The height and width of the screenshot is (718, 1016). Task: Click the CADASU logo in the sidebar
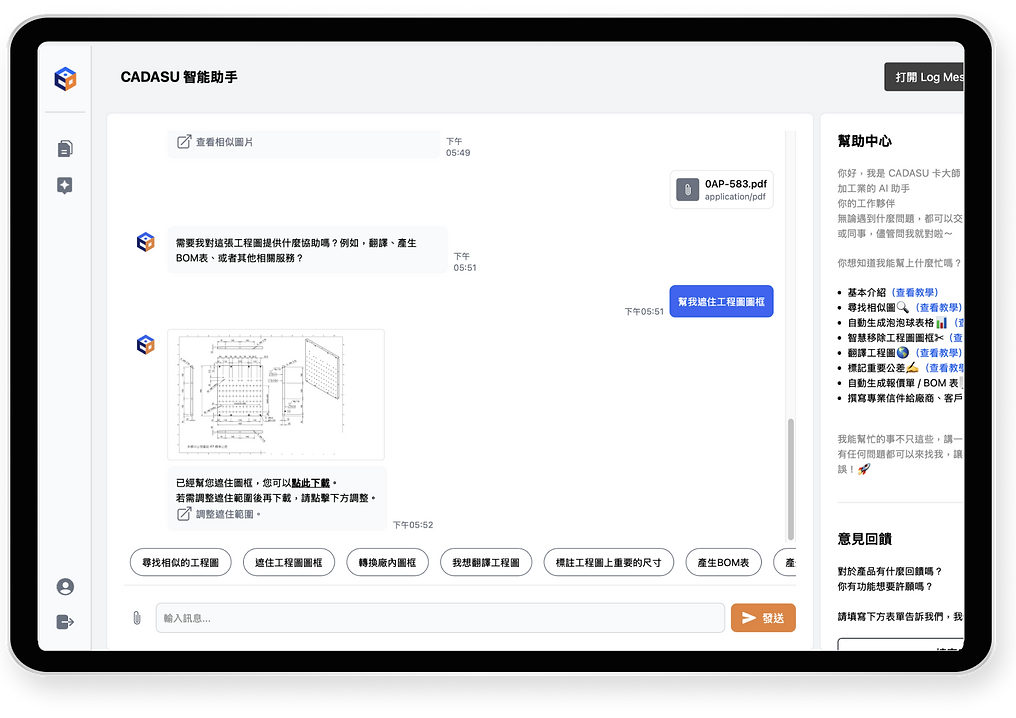tap(65, 78)
